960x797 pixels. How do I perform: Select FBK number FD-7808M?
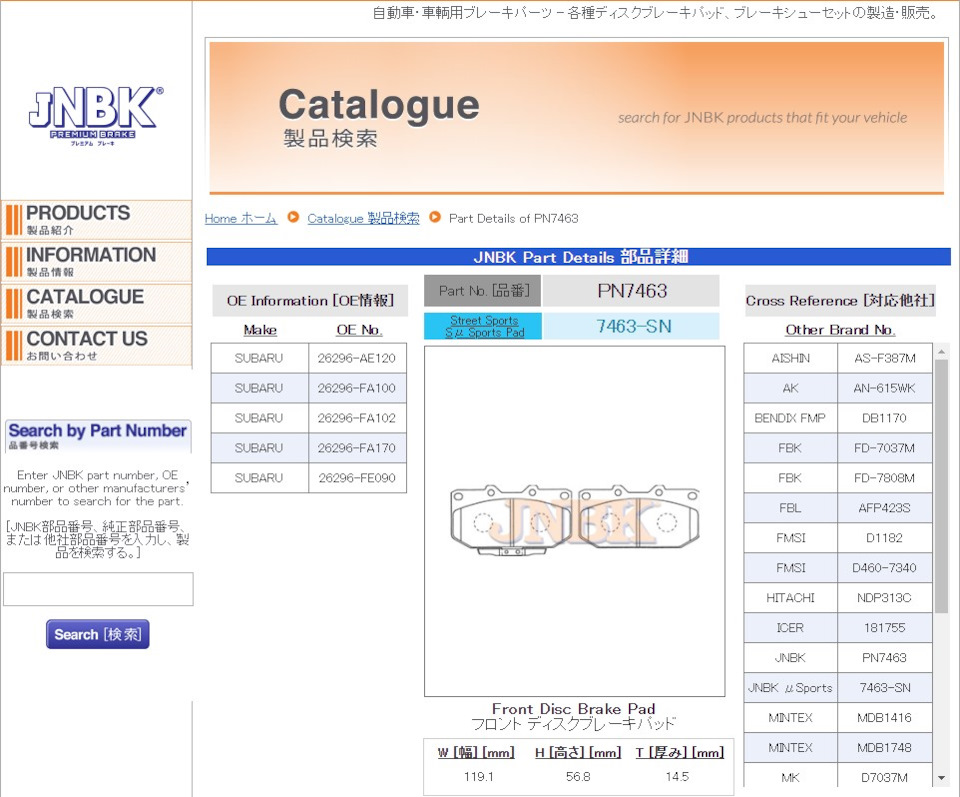[x=885, y=478]
